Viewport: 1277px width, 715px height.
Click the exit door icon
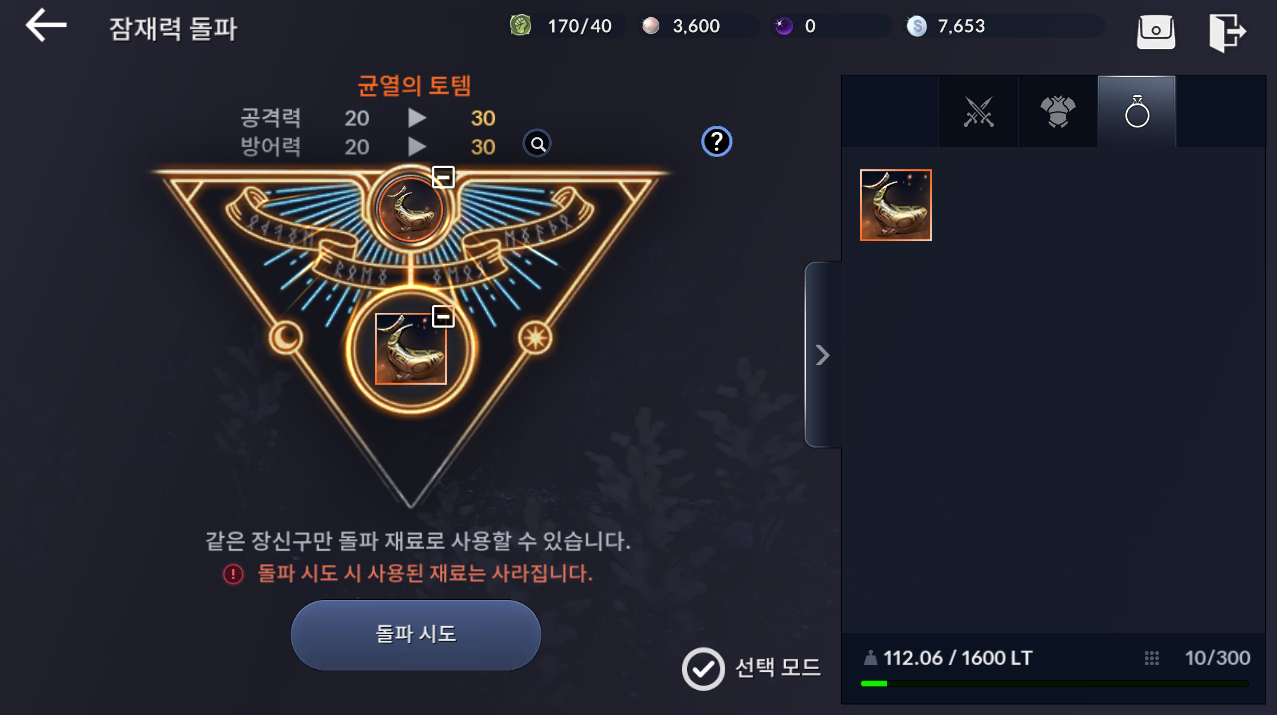point(1226,31)
